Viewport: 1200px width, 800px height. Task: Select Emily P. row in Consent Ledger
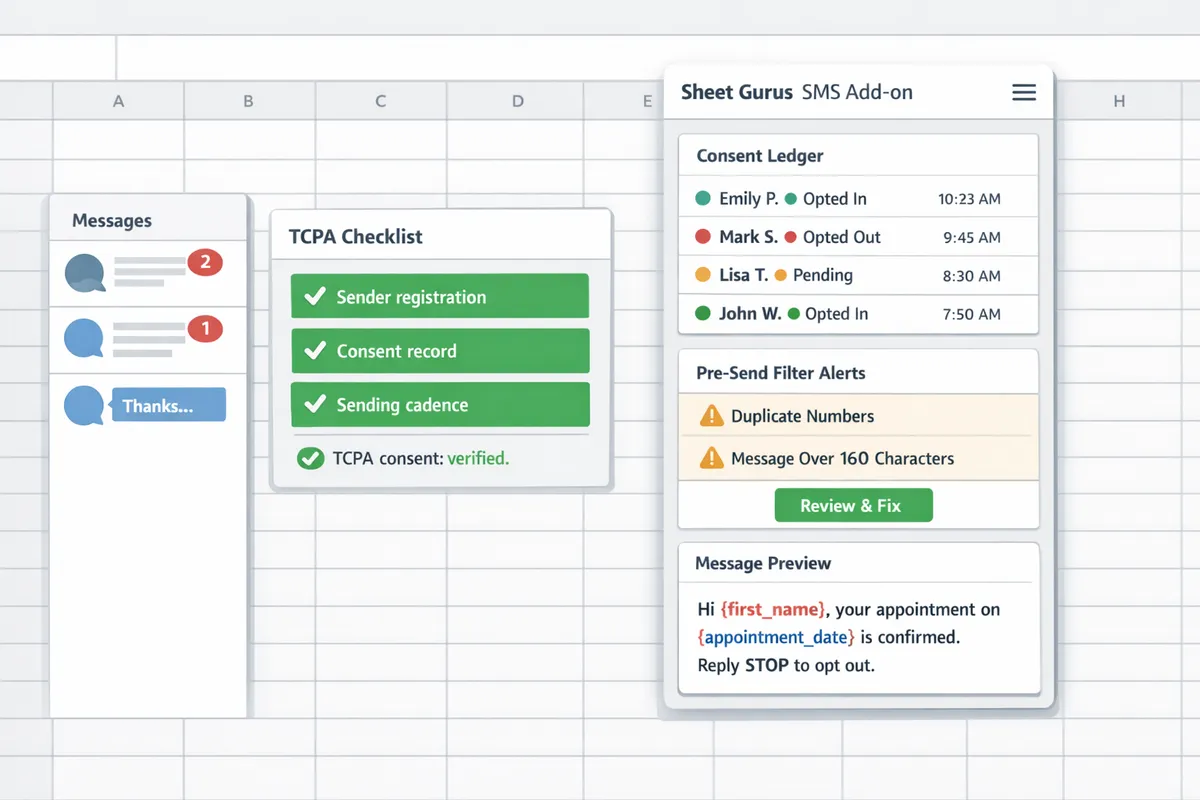click(858, 199)
